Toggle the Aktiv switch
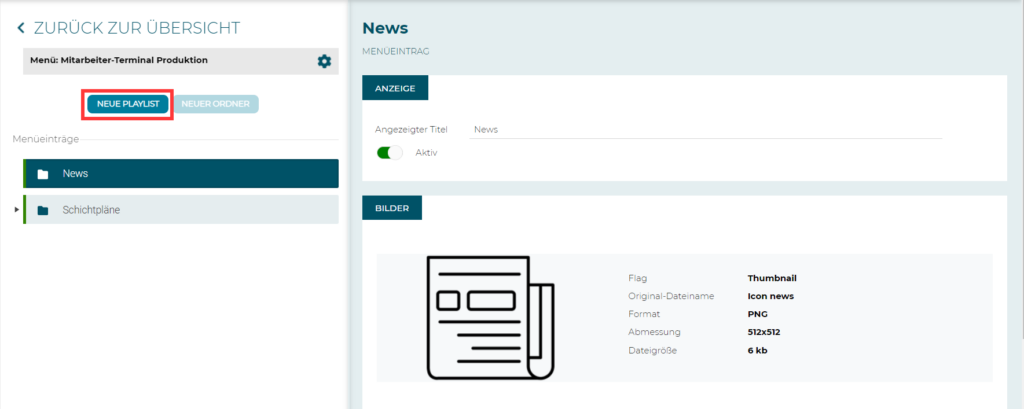The width and height of the screenshot is (1024, 409). [390, 153]
